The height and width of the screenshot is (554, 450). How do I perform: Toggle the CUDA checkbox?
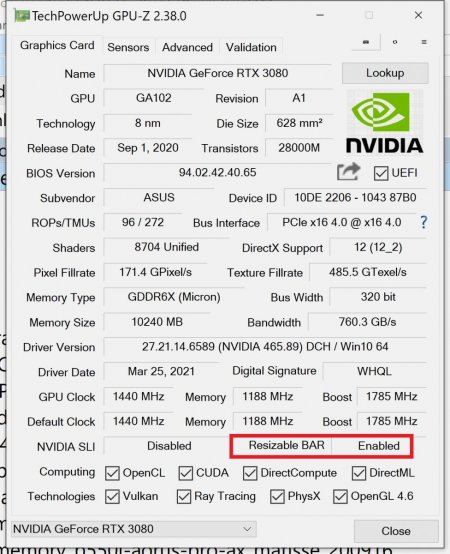[186, 473]
